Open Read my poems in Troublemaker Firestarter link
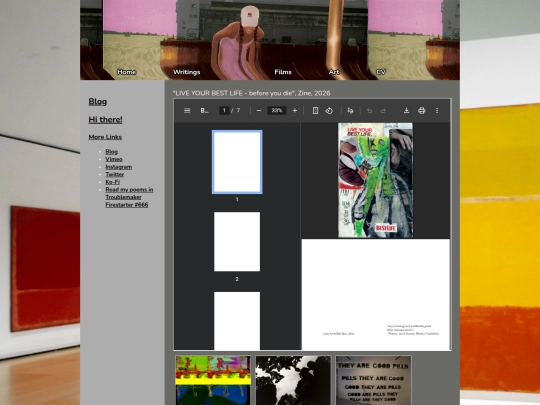Viewport: 540px width, 405px height. click(x=129, y=197)
